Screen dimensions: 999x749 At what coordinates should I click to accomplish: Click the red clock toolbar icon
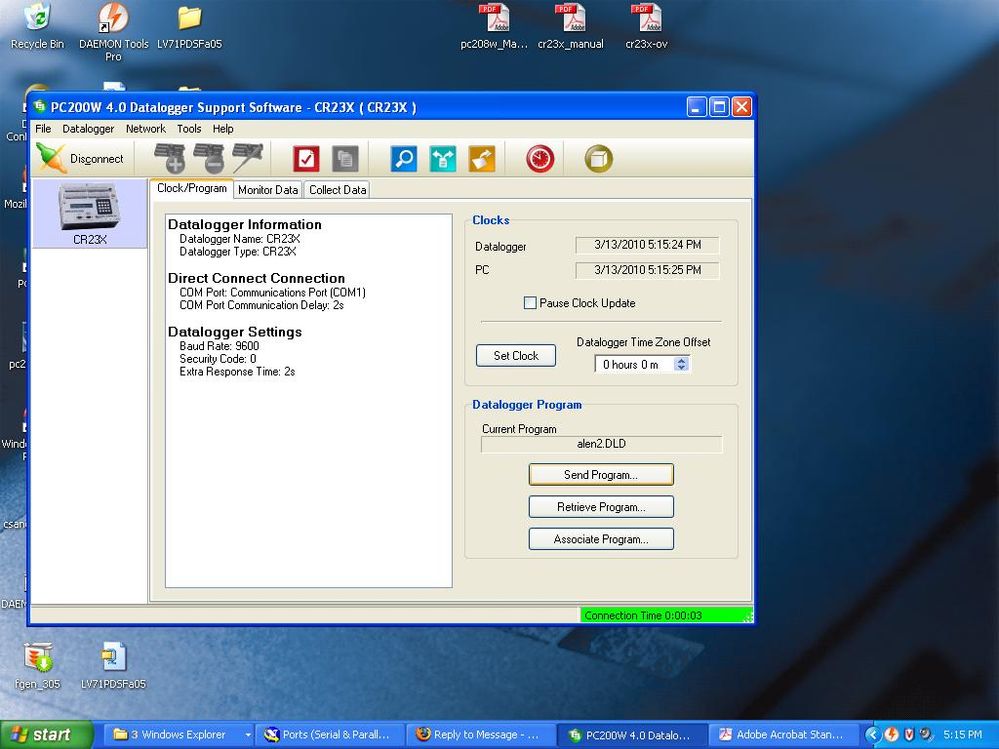[x=540, y=159]
